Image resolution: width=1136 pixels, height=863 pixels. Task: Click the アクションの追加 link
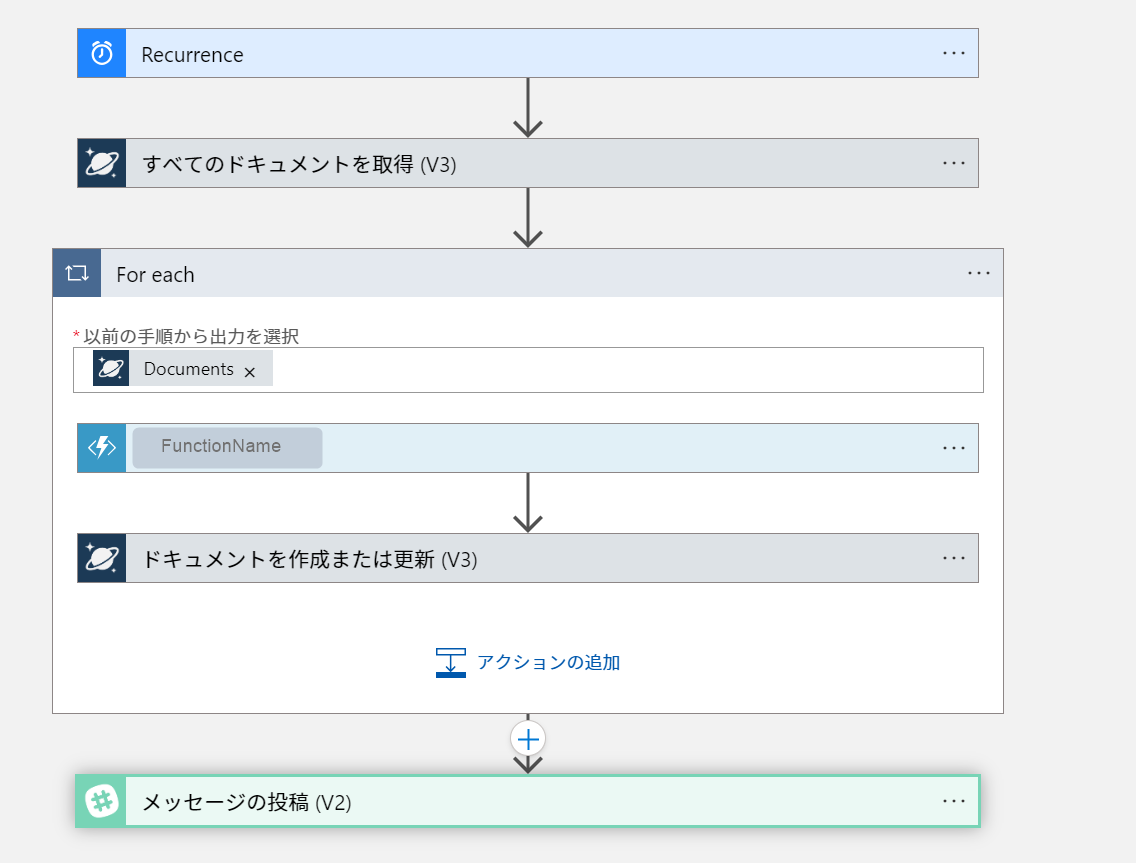coord(548,662)
